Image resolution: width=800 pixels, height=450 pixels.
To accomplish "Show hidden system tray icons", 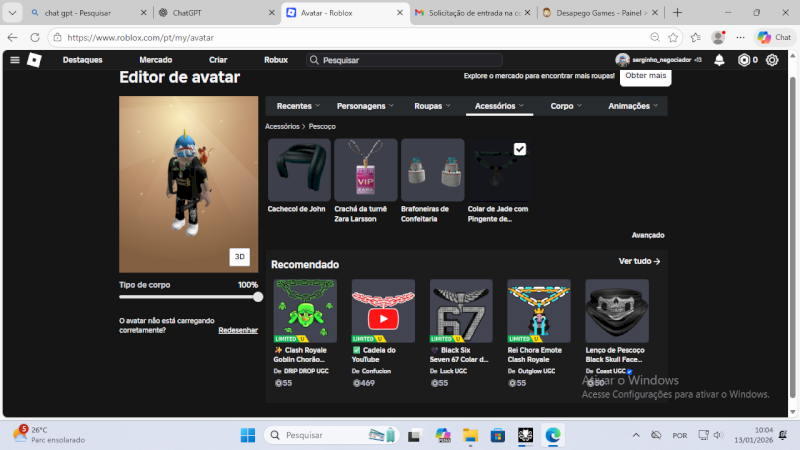I will point(636,435).
